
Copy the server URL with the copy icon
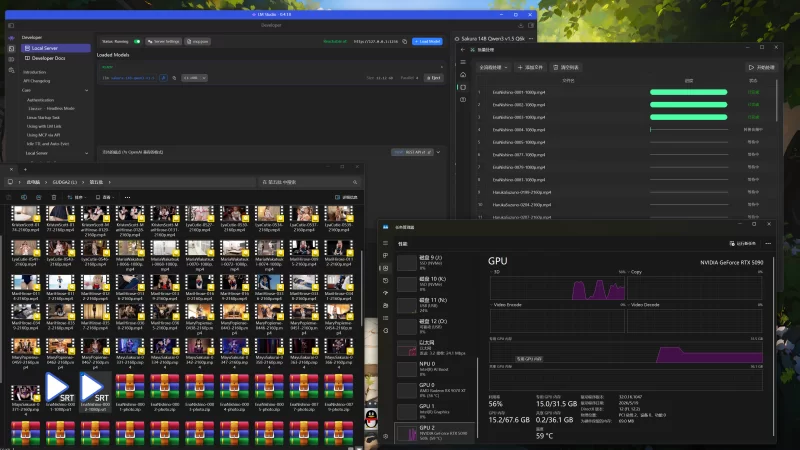click(405, 41)
